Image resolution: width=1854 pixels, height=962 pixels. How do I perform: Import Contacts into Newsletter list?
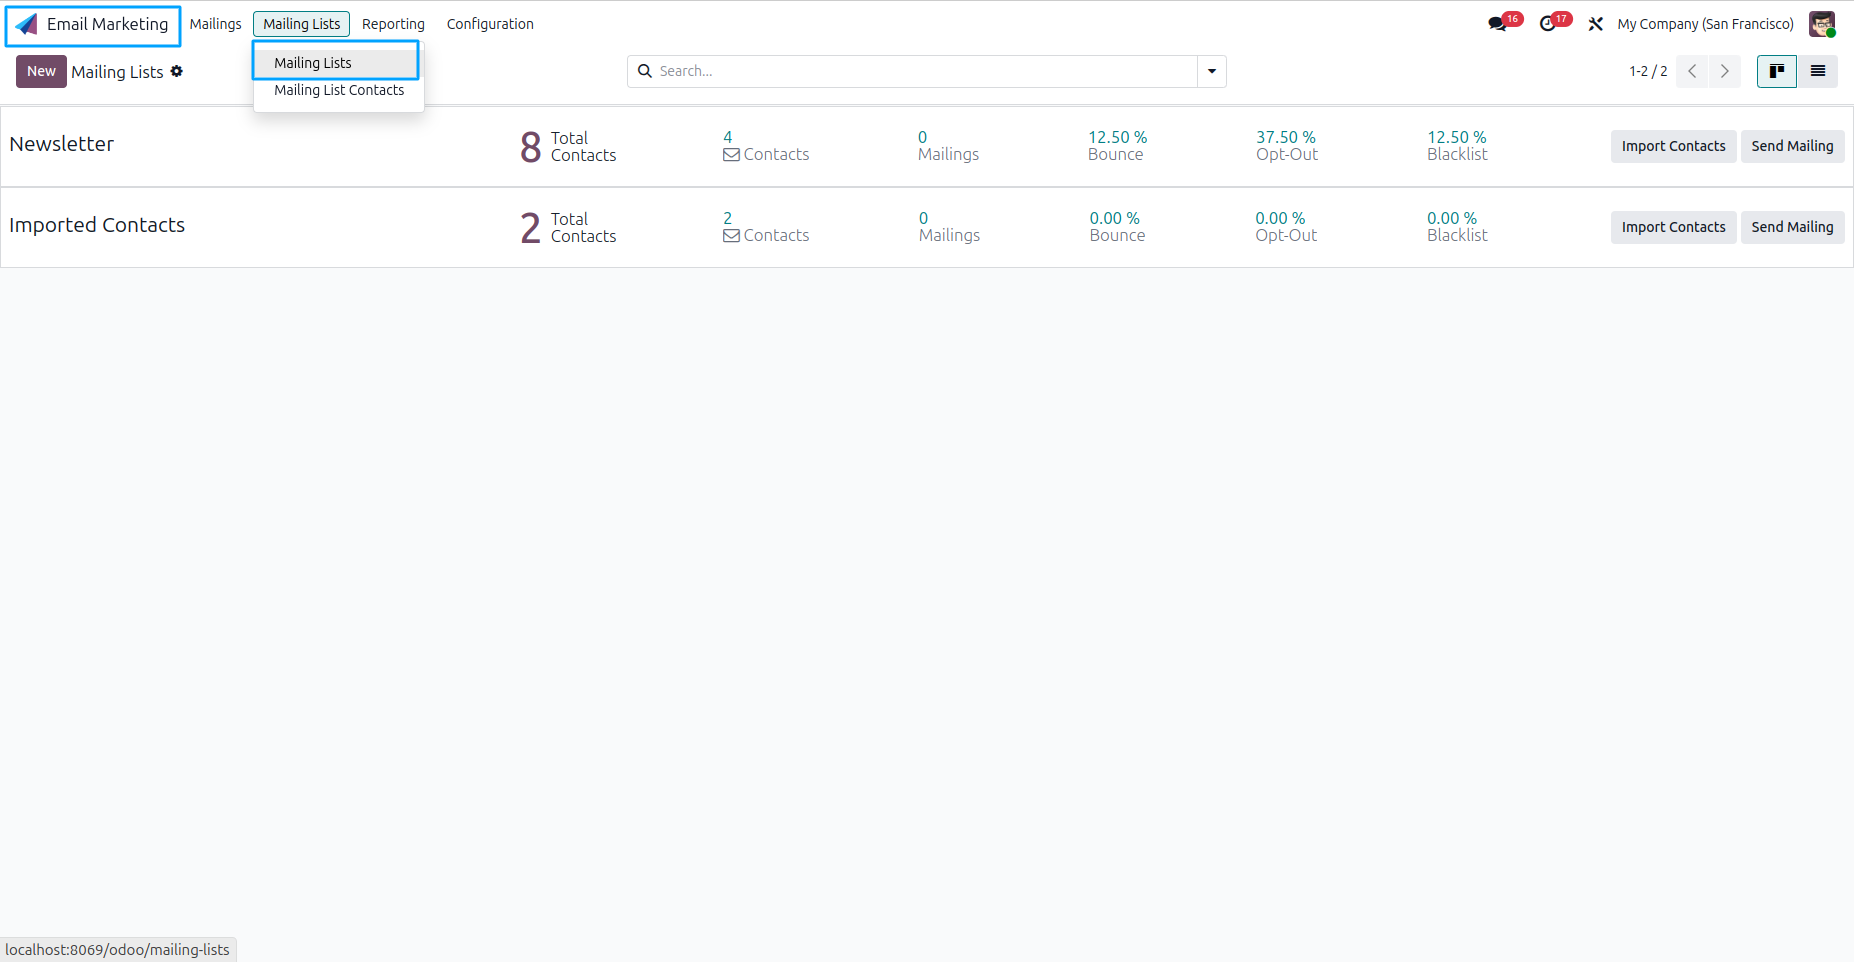(x=1673, y=146)
